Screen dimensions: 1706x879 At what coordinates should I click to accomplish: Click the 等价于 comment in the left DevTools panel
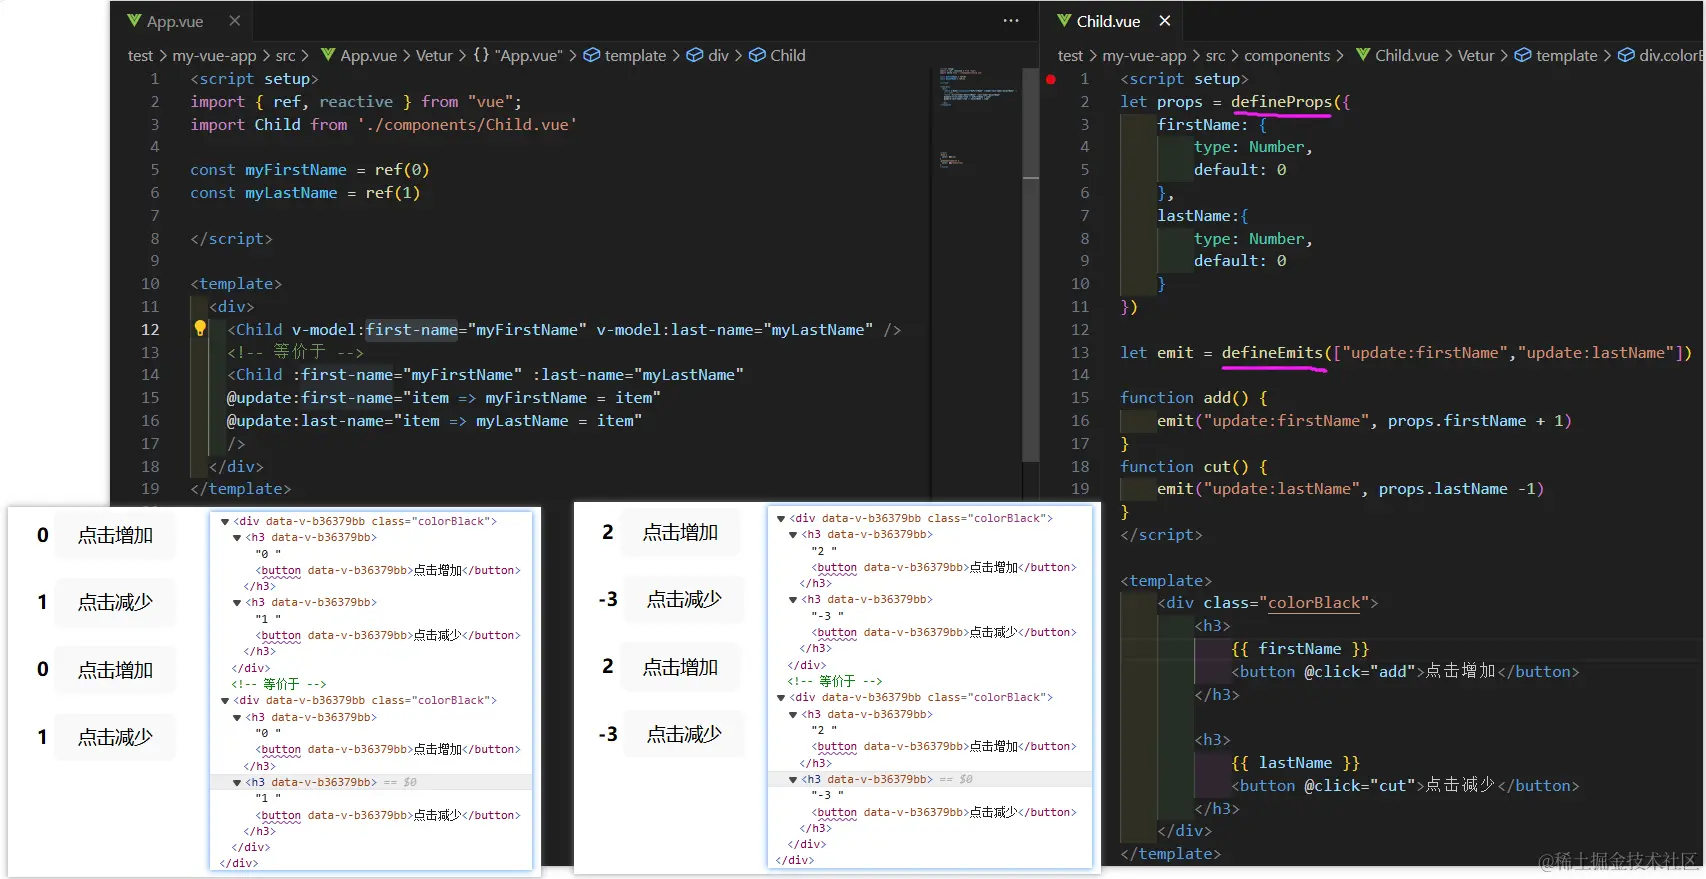point(279,684)
